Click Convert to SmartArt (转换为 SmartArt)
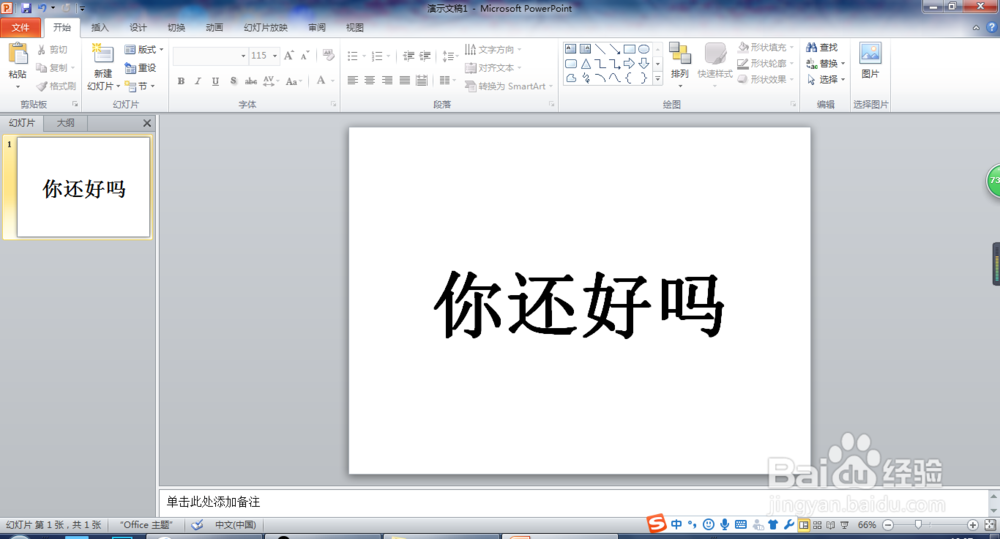Viewport: 1000px width, 539px height. (508, 86)
